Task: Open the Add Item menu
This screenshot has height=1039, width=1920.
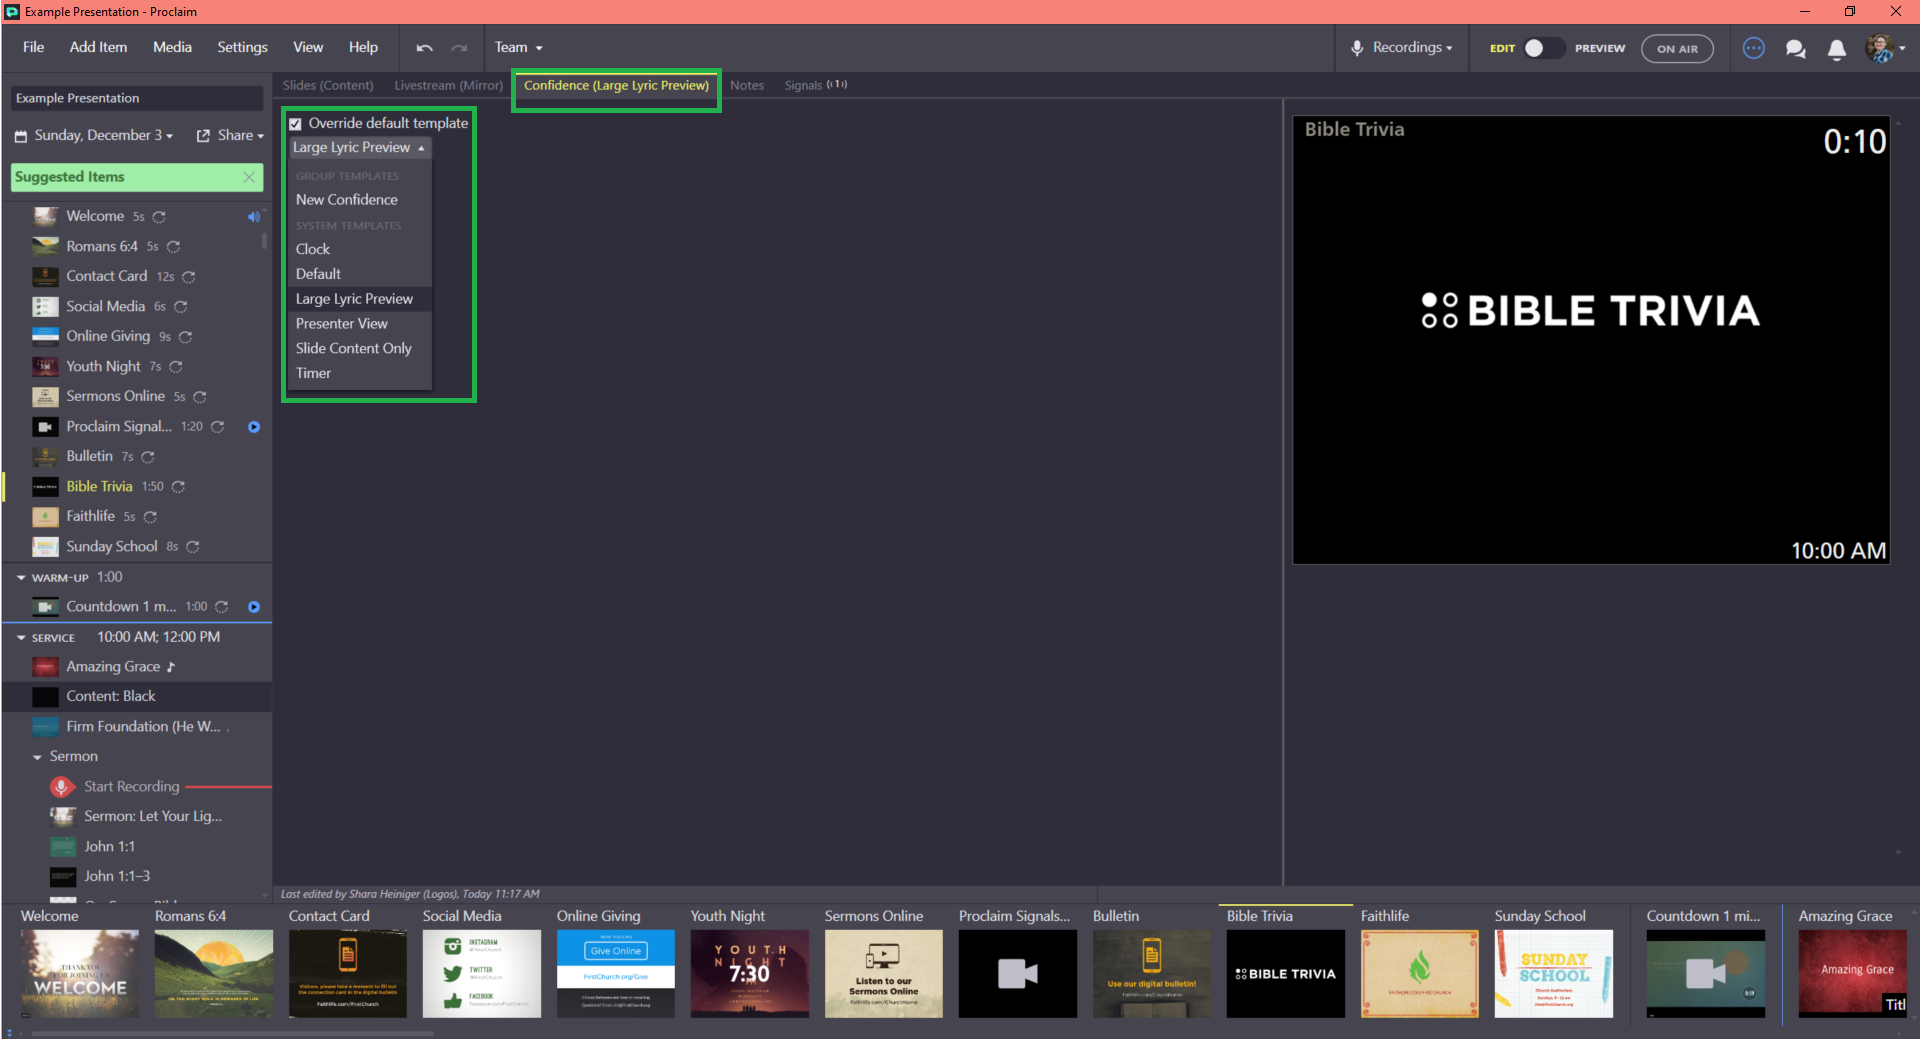Action: pyautogui.click(x=98, y=47)
